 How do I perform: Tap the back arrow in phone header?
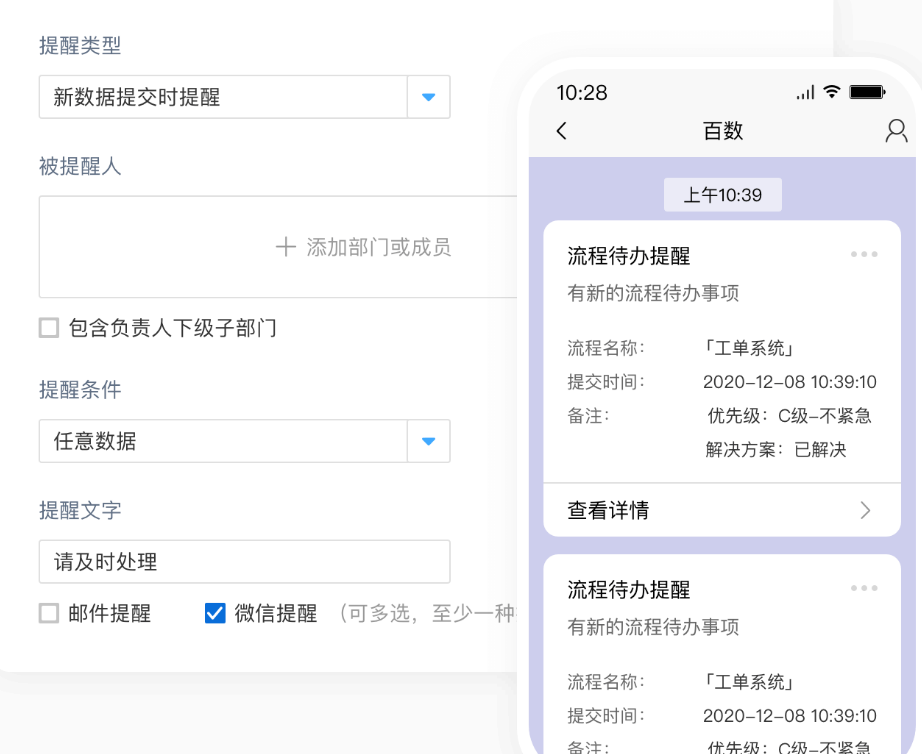562,131
